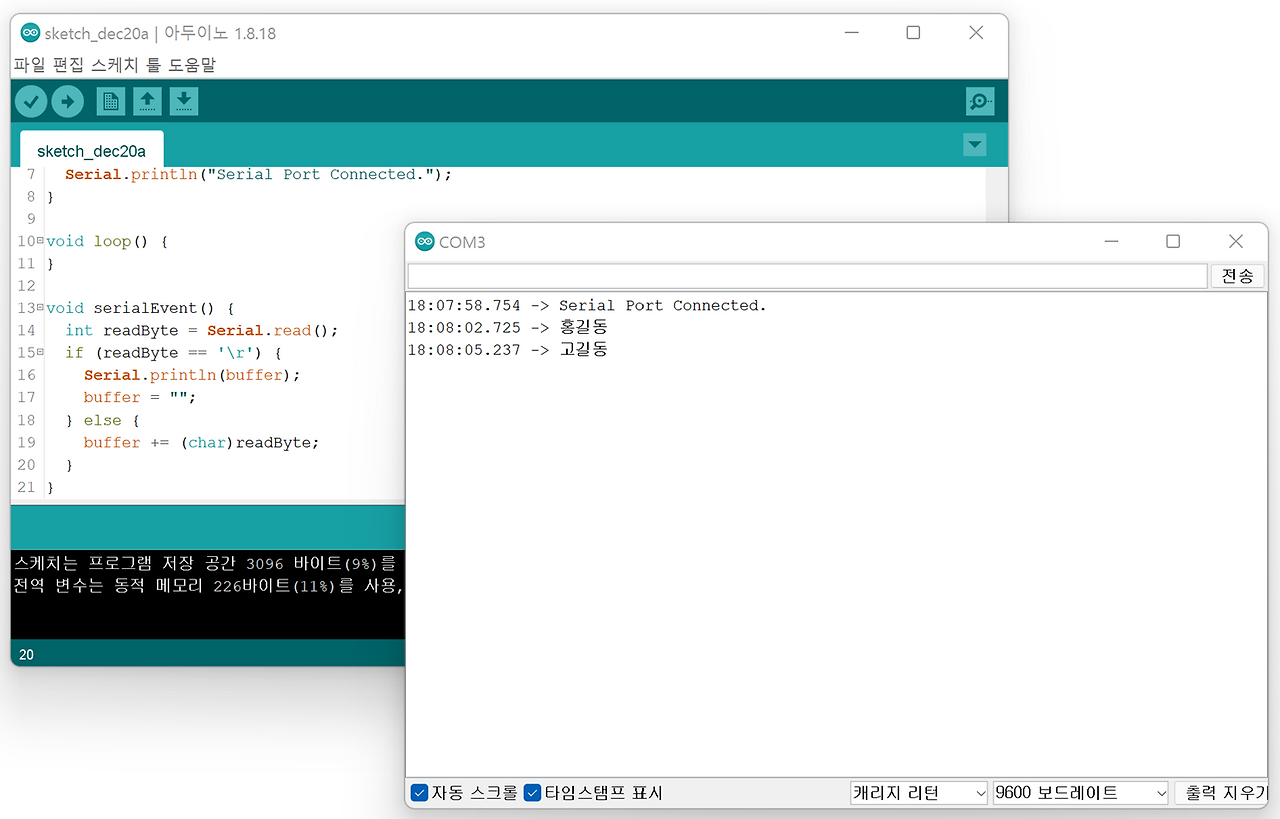The image size is (1280, 819).
Task: Save the sketch using the Save icon
Action: 184,101
